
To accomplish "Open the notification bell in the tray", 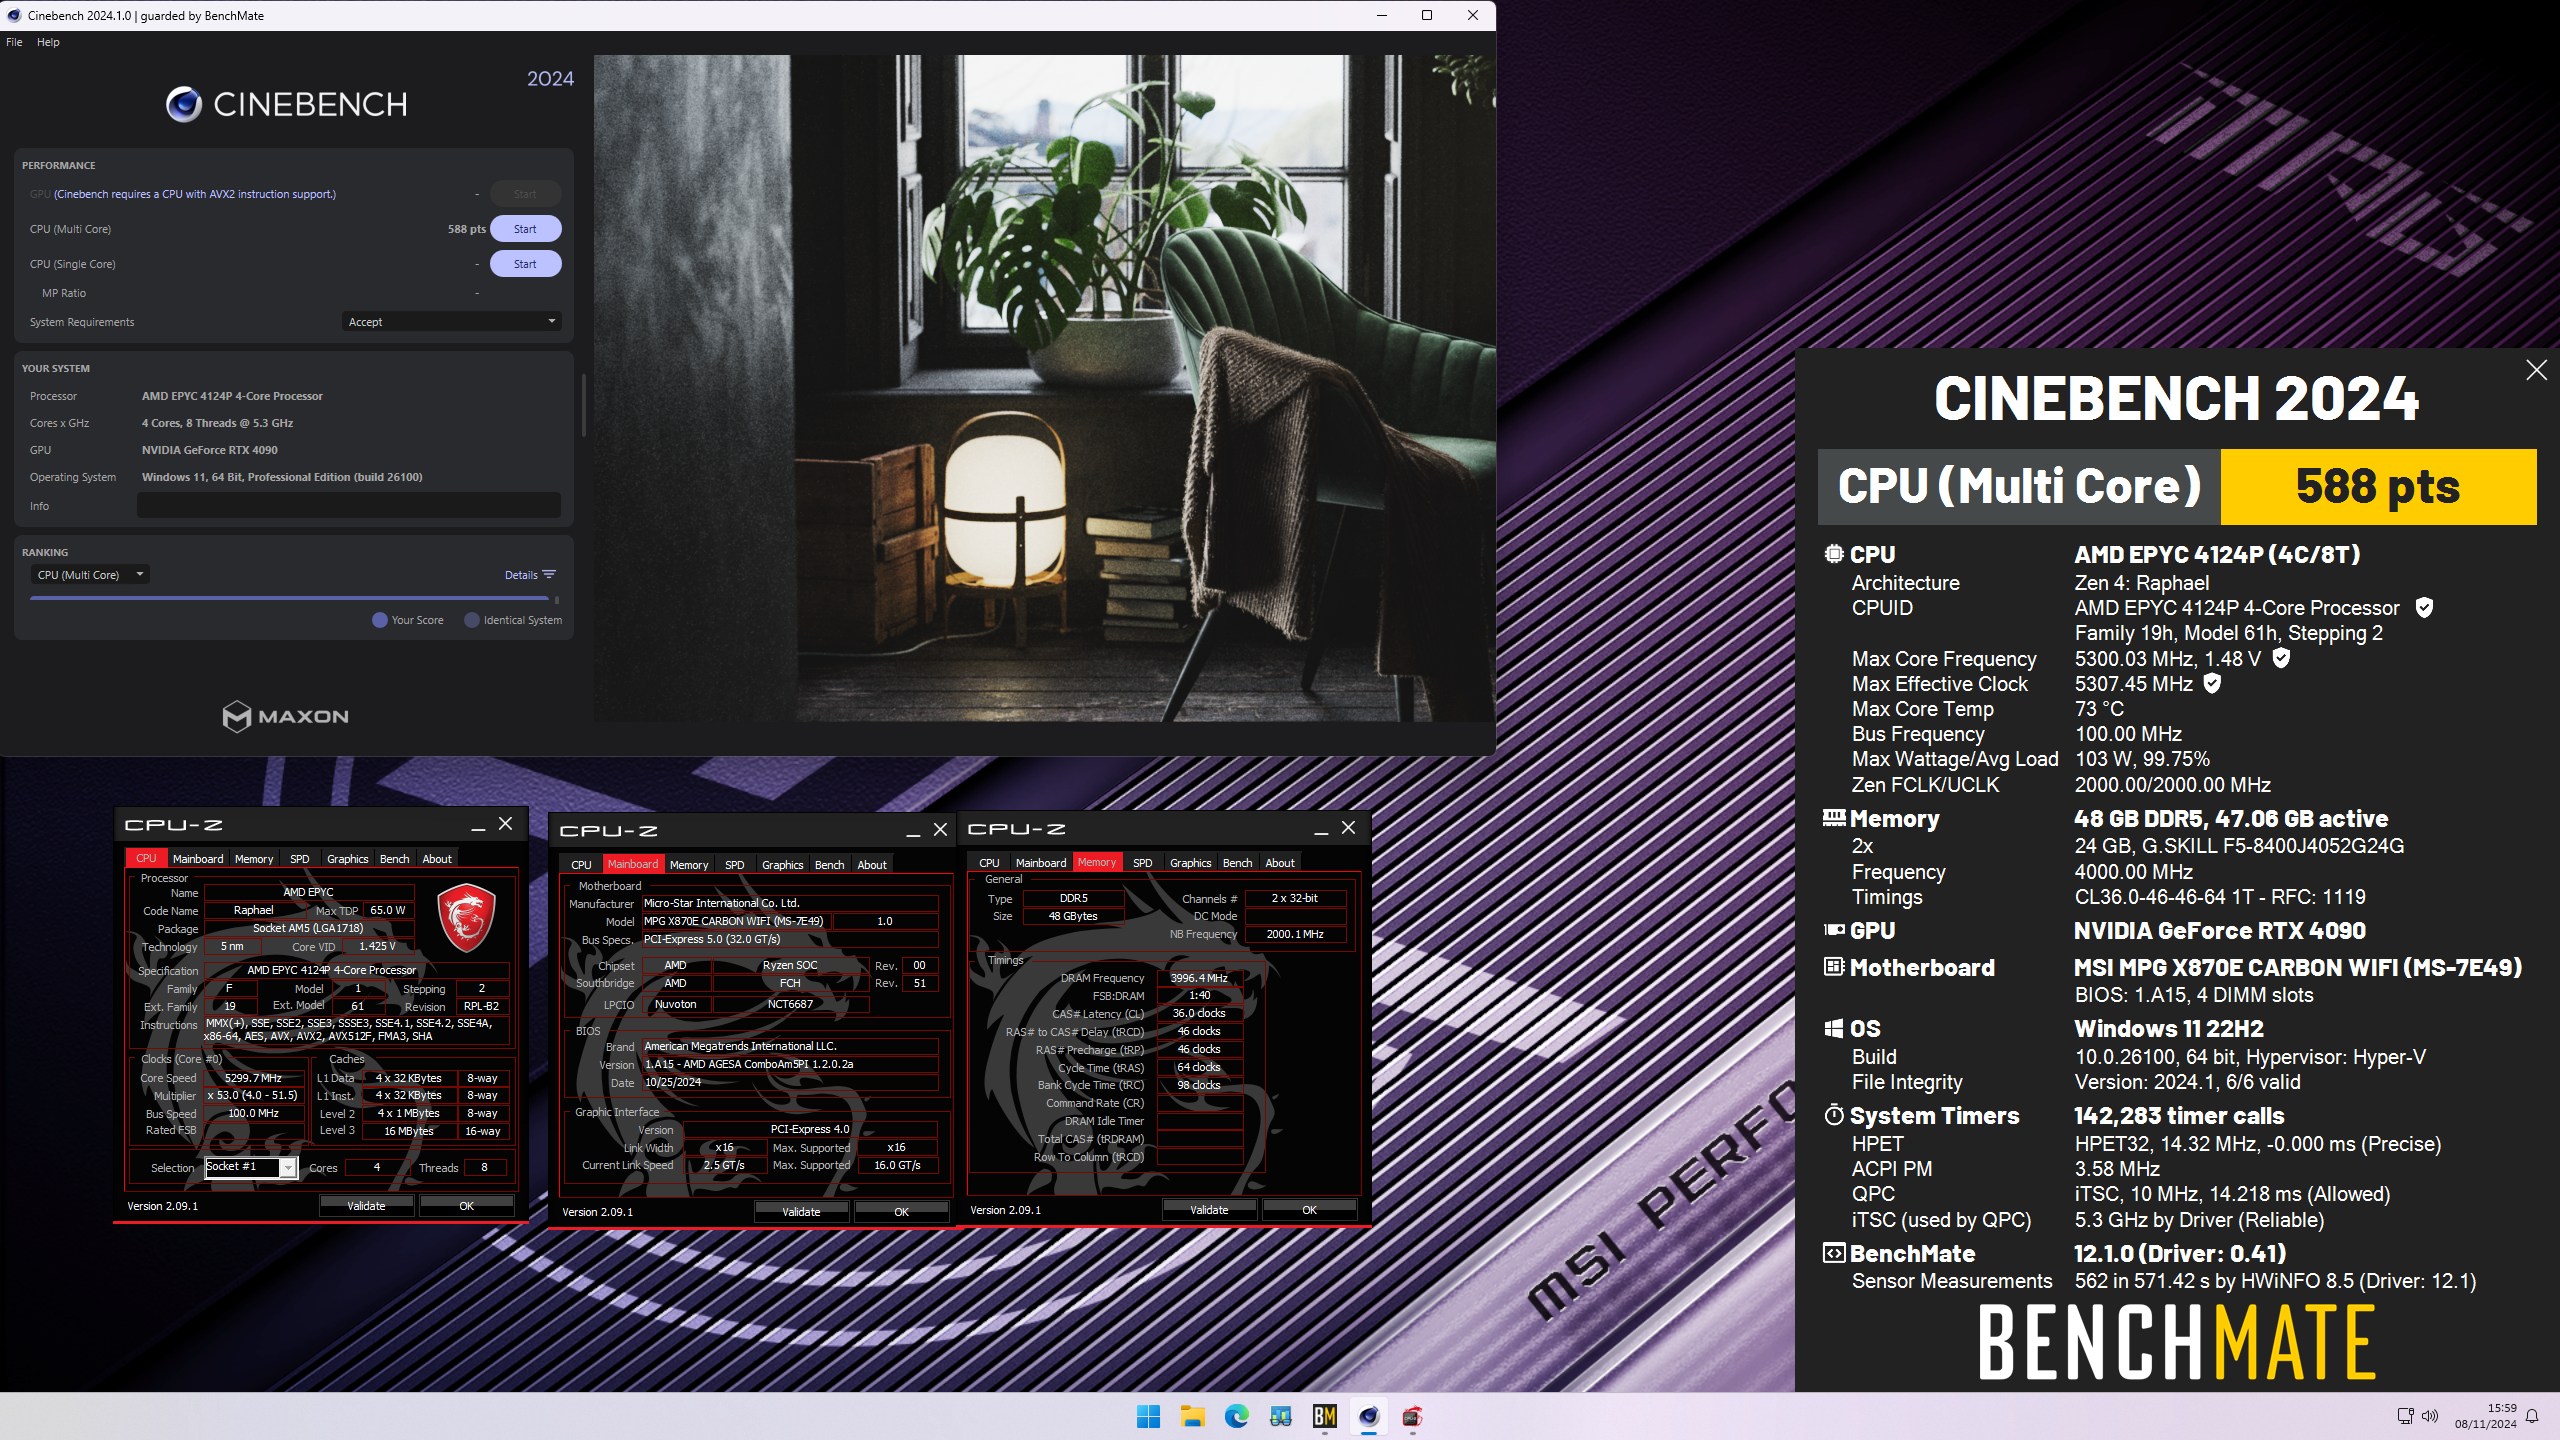I will 2532,1416.
